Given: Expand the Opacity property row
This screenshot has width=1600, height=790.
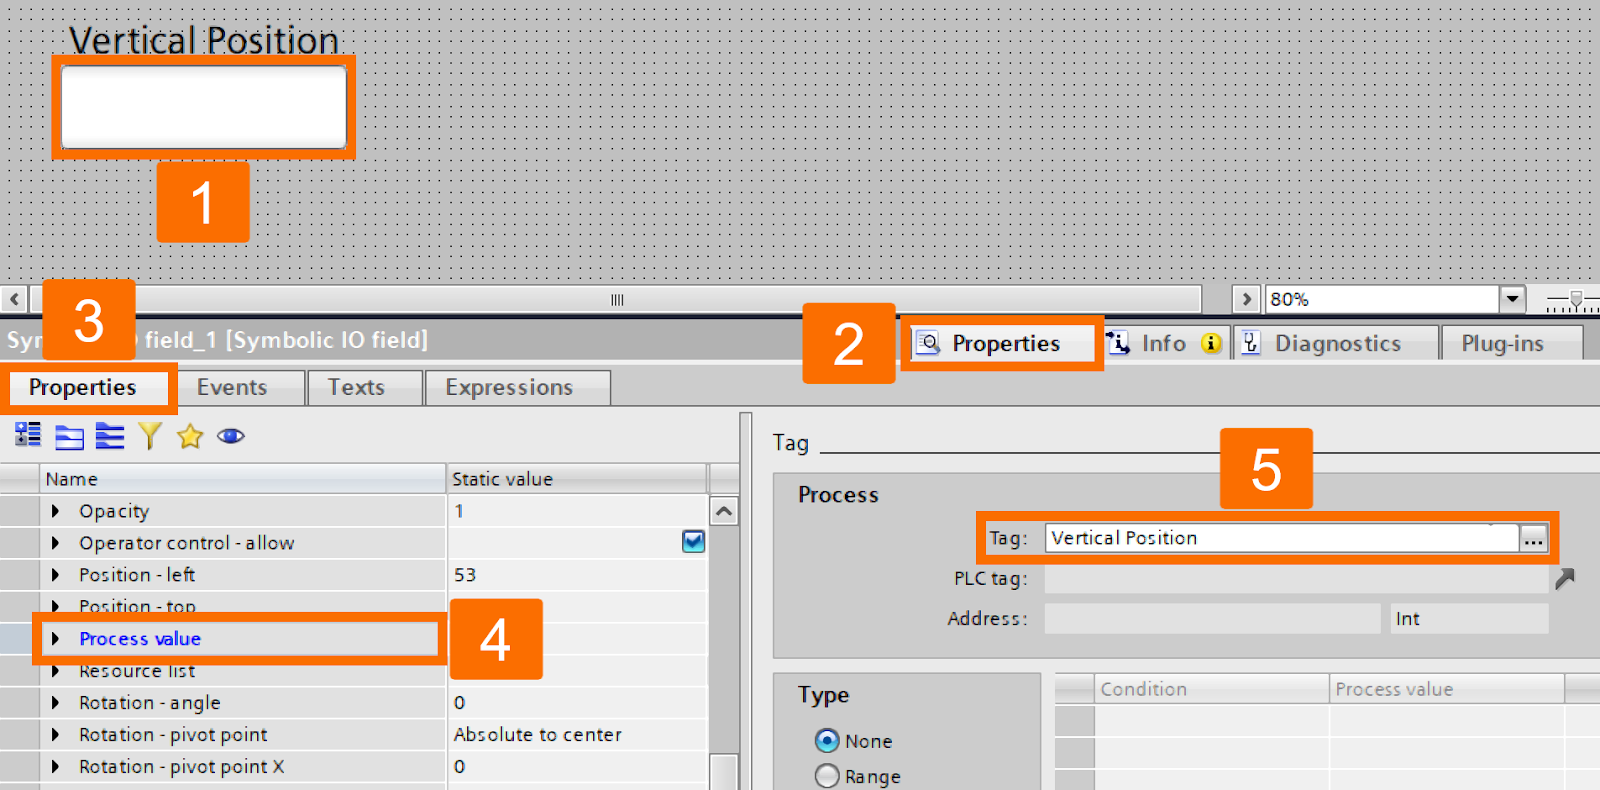Looking at the screenshot, I should [55, 511].
